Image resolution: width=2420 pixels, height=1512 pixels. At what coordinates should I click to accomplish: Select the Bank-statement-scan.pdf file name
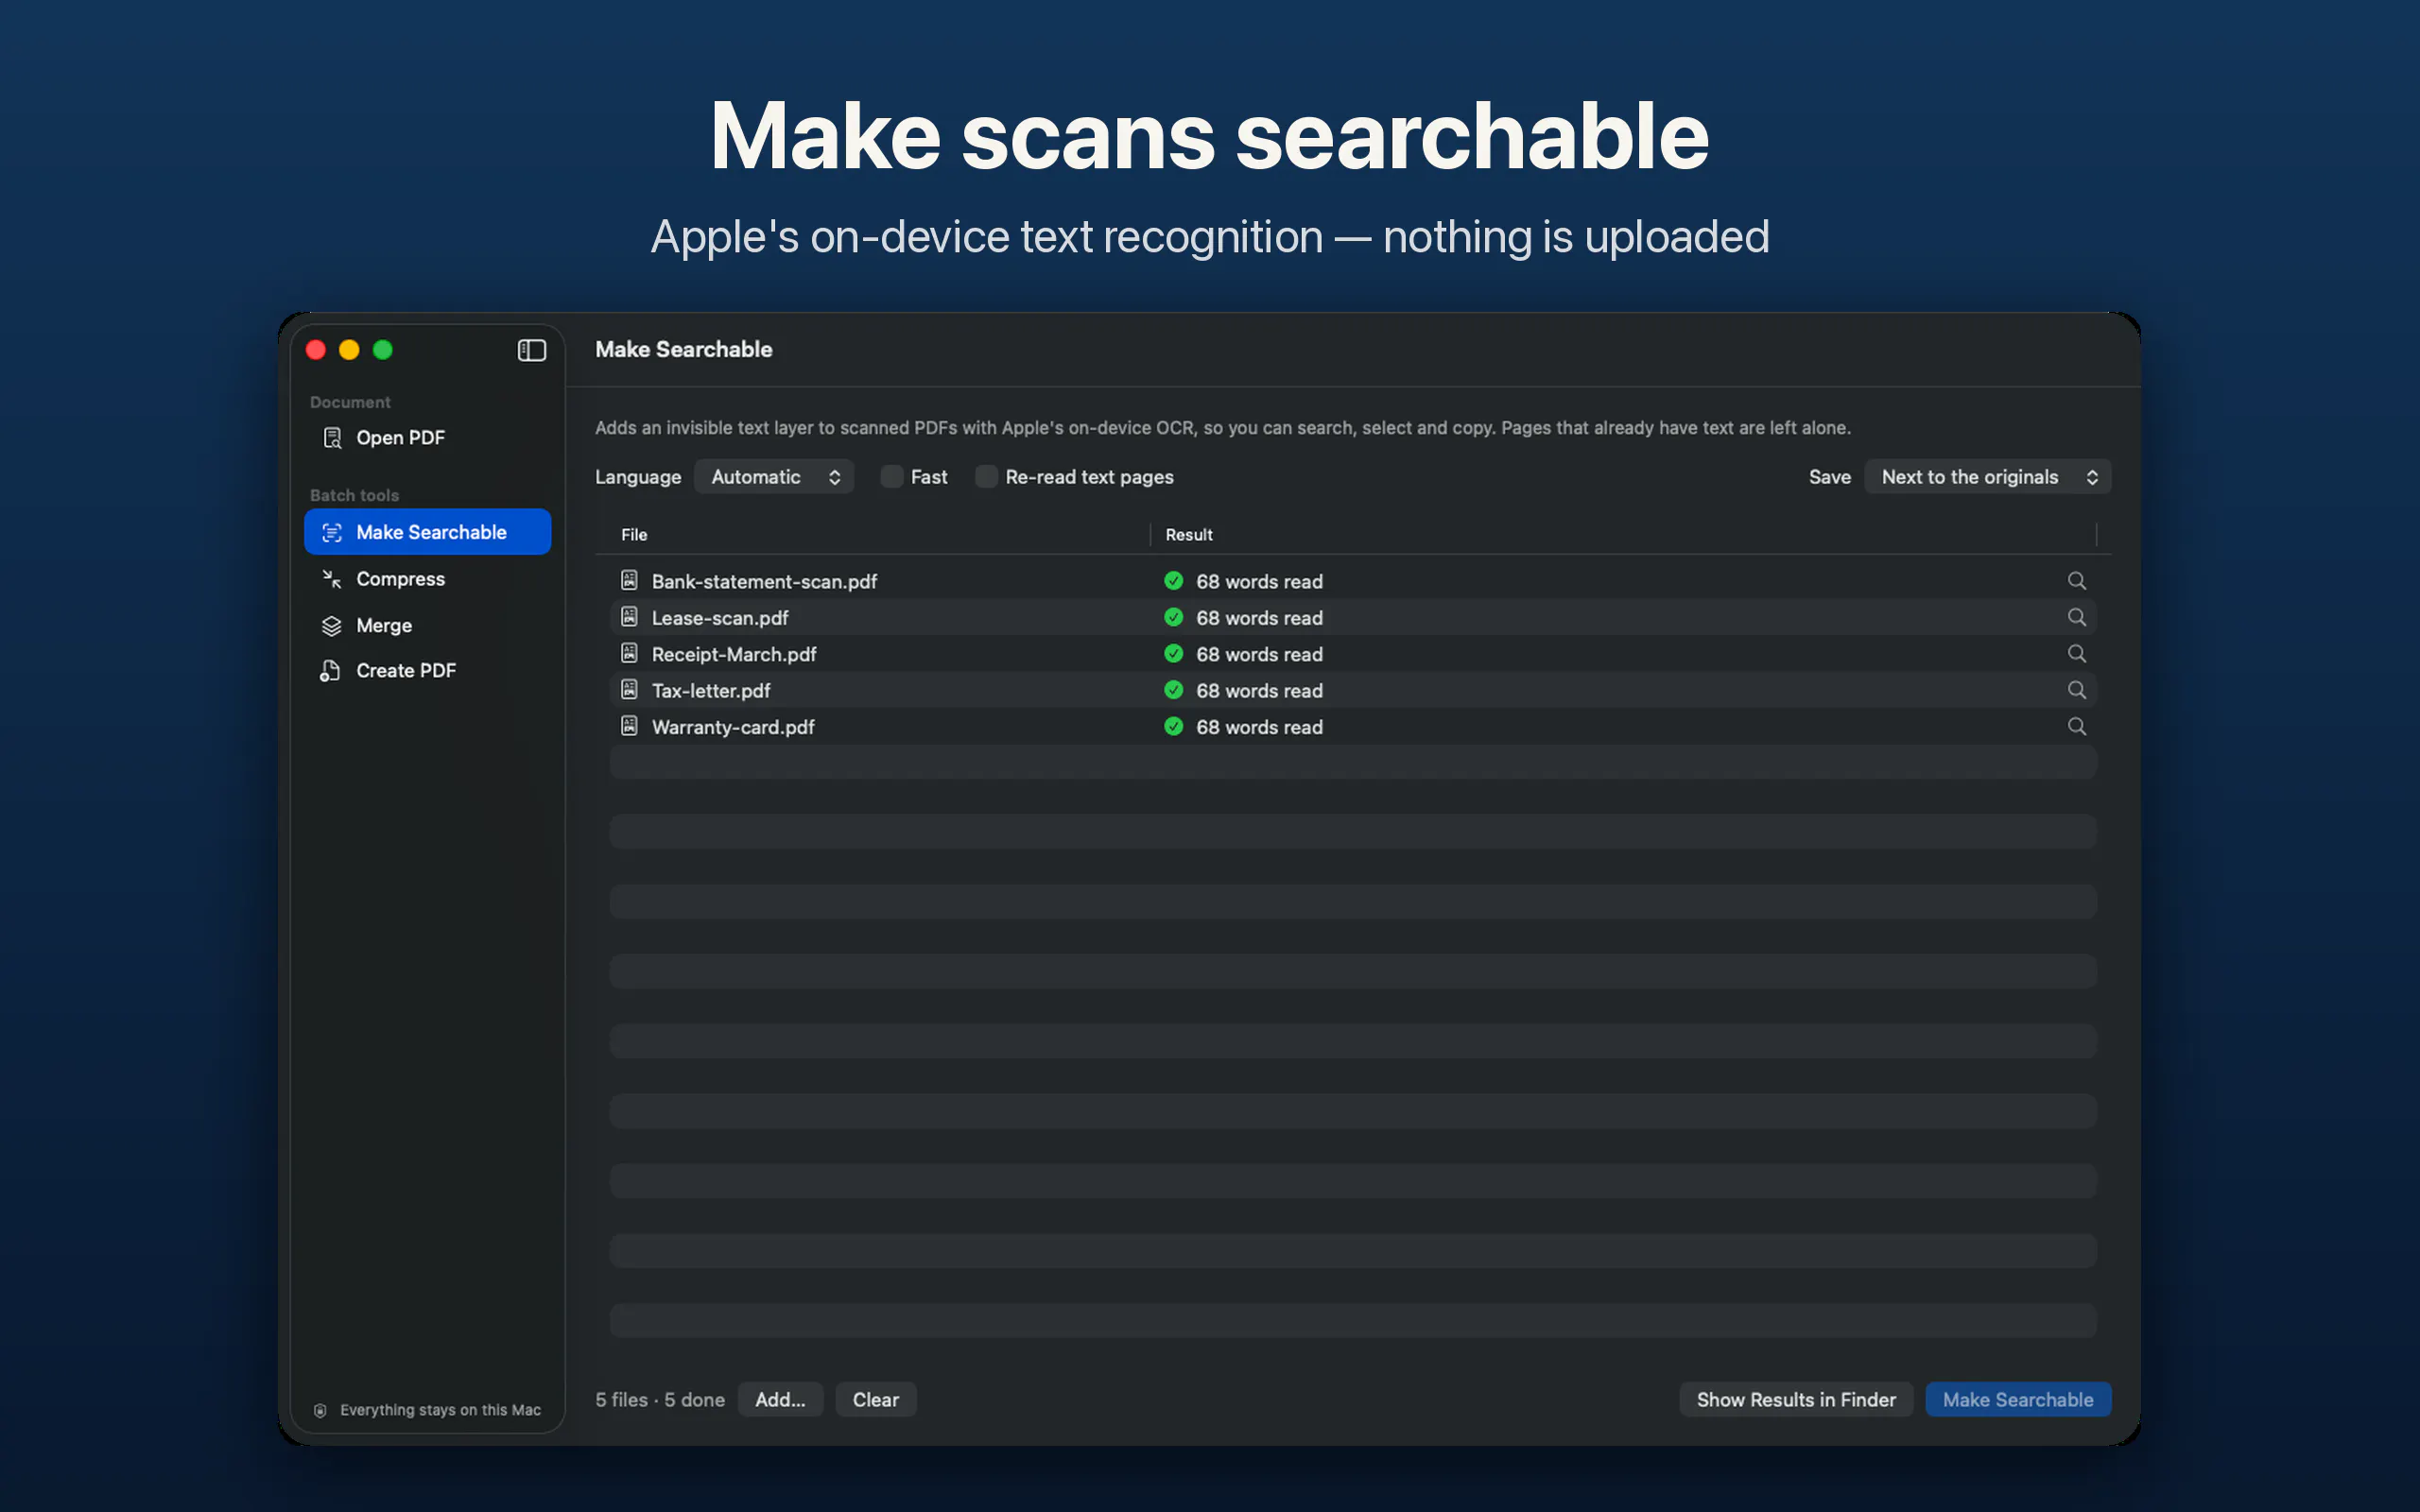tap(764, 581)
